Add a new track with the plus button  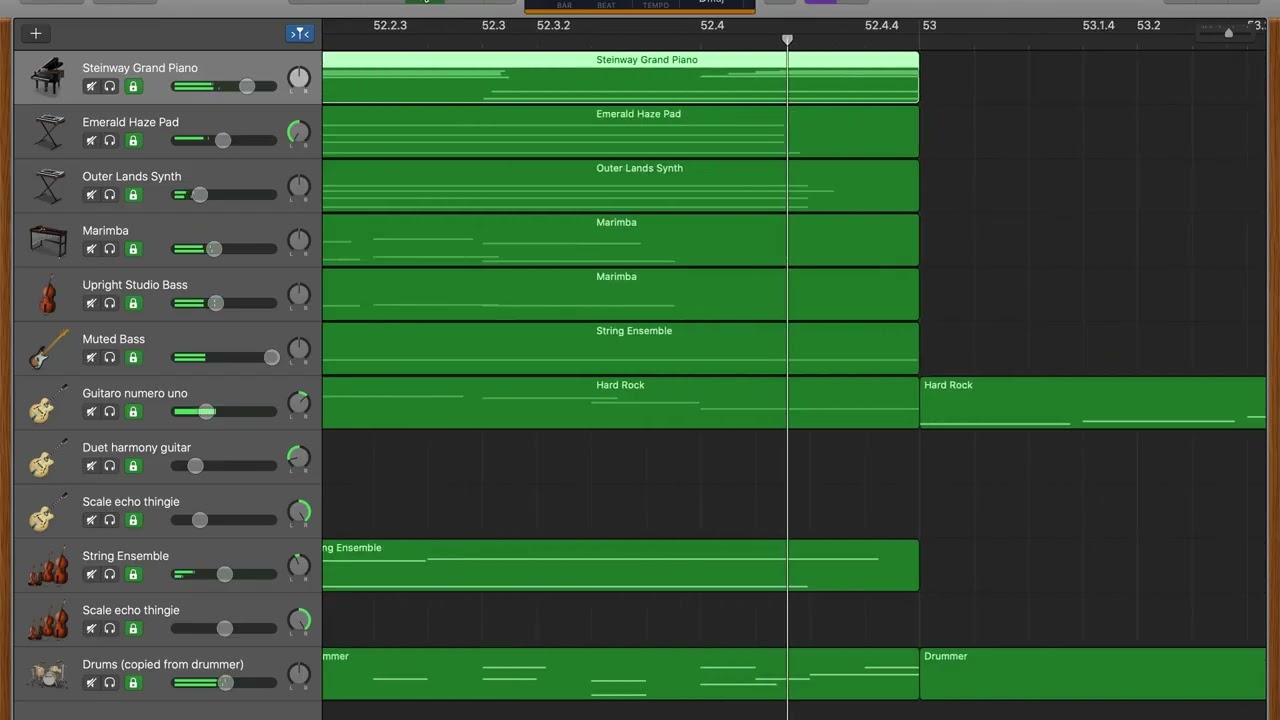tap(36, 33)
